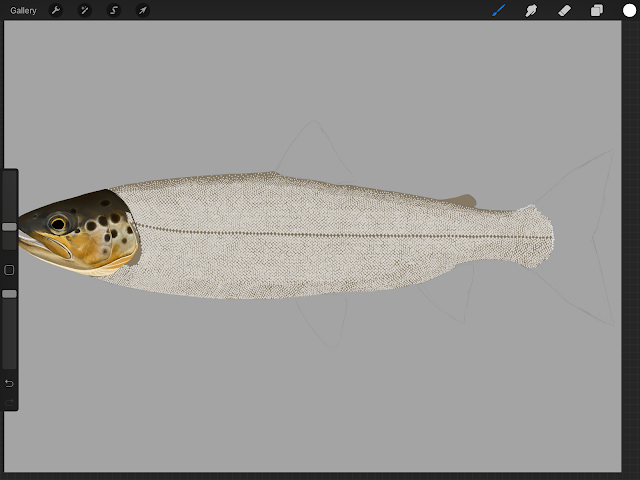Select the Eraser tool
The width and height of the screenshot is (640, 480).
[564, 10]
